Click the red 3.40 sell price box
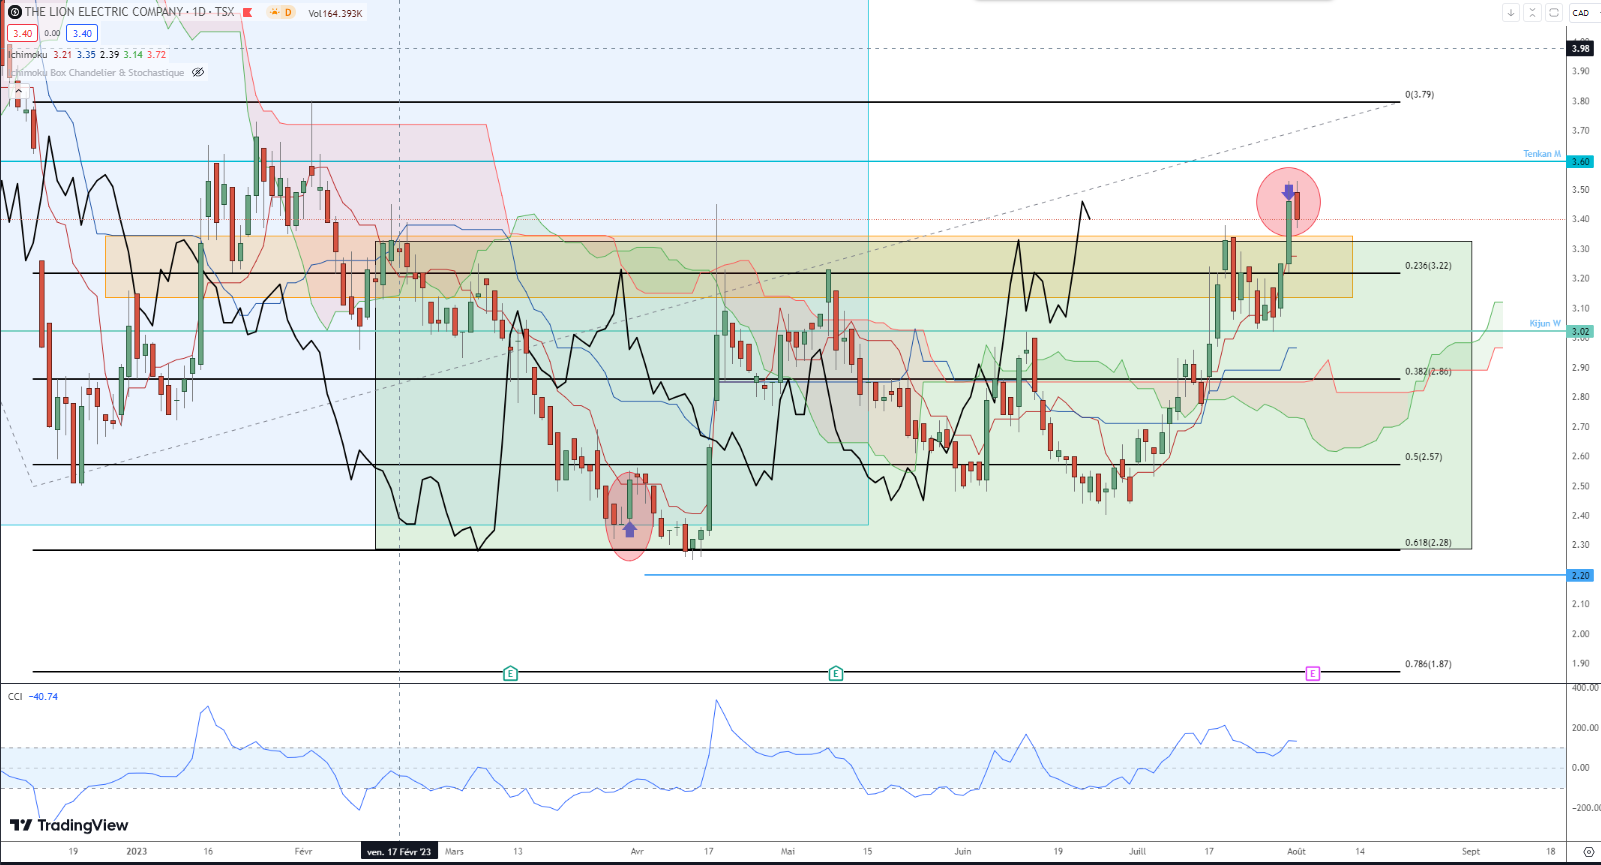Viewport: 1601px width, 865px height. click(x=22, y=33)
